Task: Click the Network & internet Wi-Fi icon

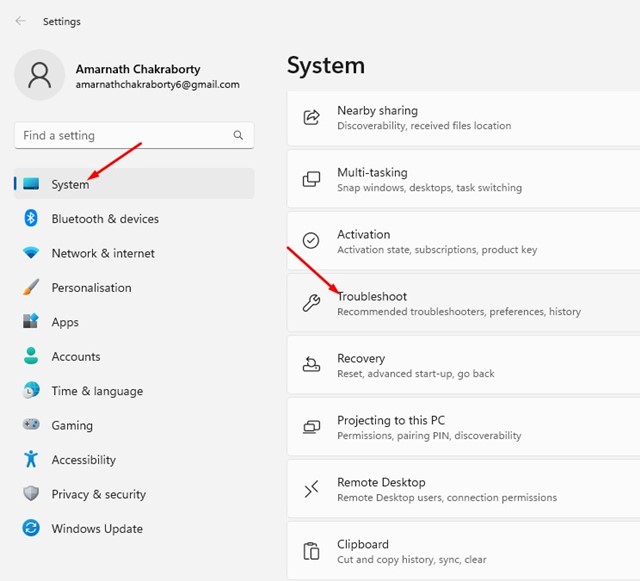Action: click(31, 253)
